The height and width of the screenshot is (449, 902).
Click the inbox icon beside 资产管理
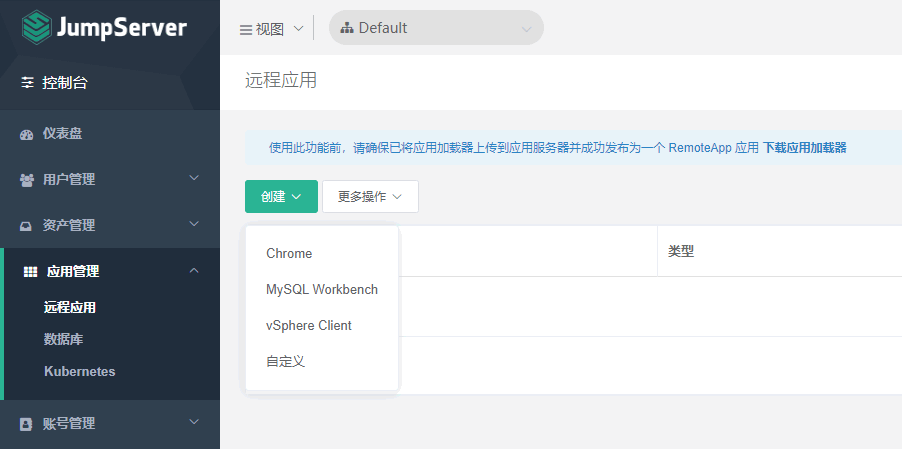[x=26, y=226]
